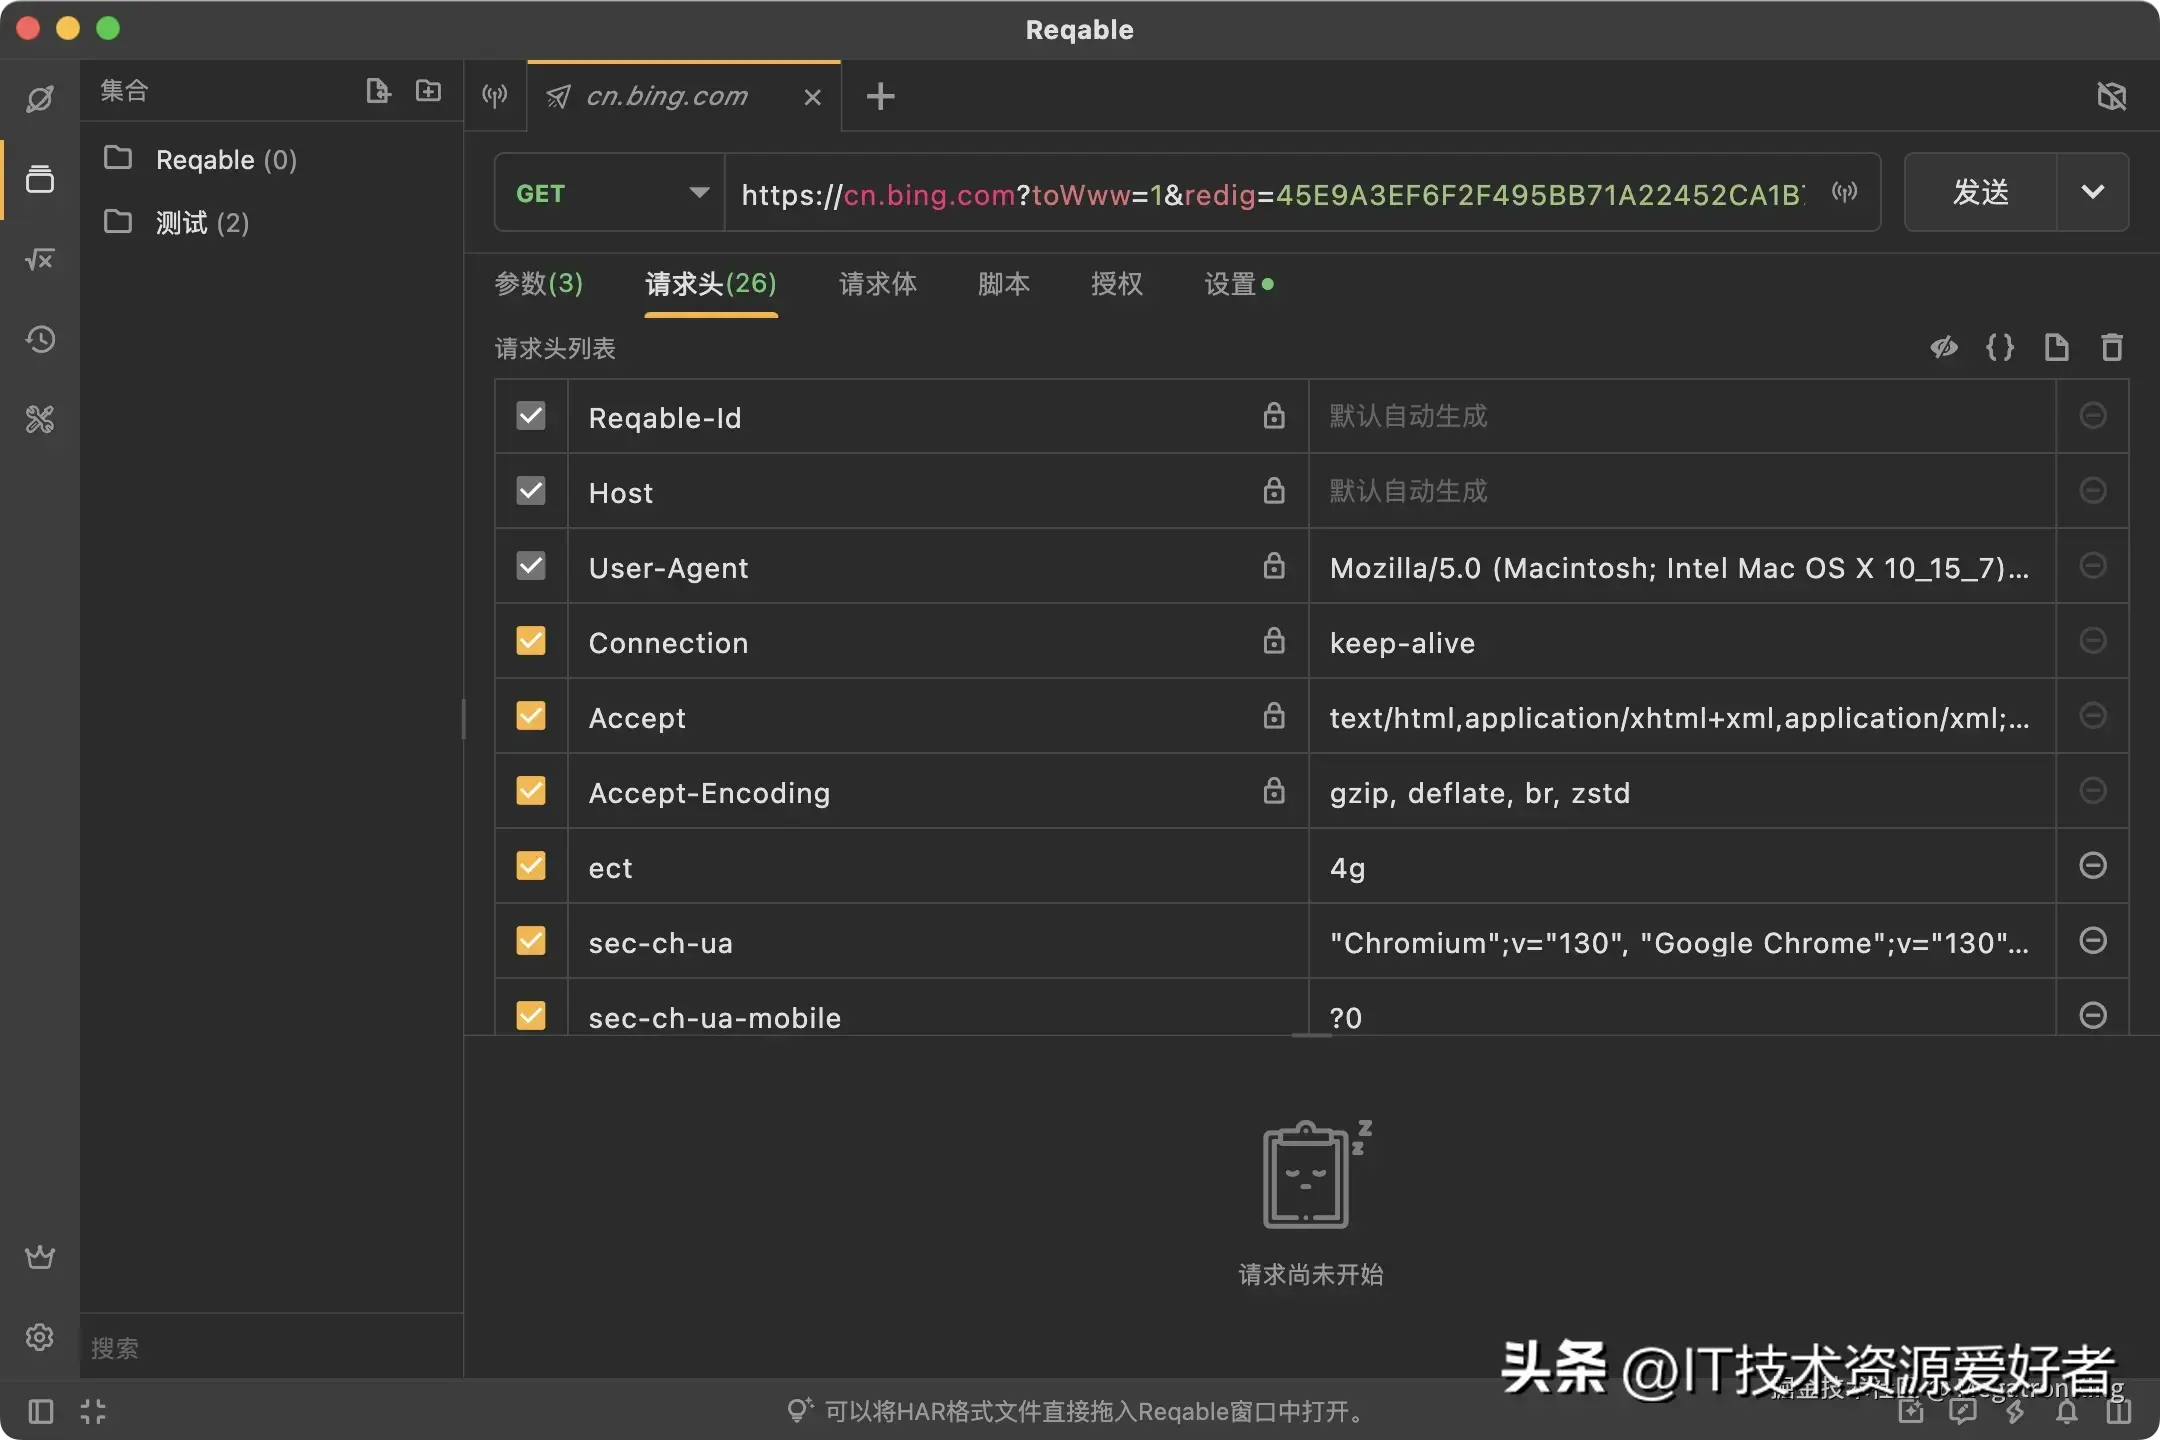Viewport: 2160px width, 1440px height.
Task: Click the document icon above headers list
Action: click(x=2056, y=347)
